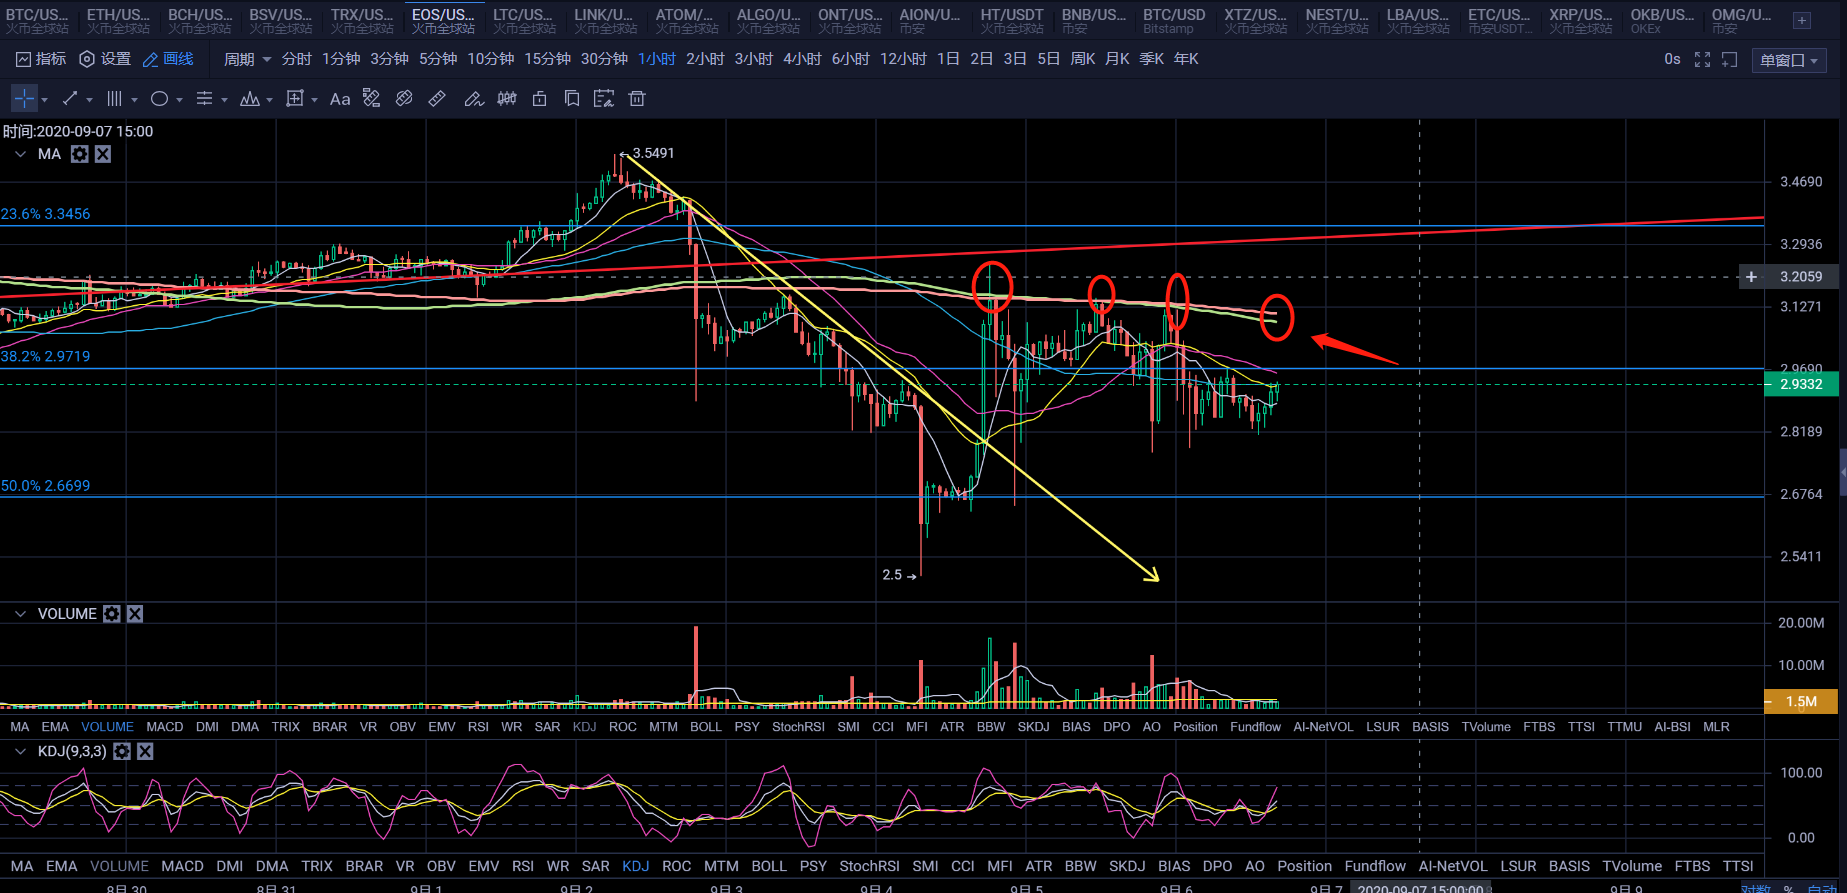This screenshot has width=1847, height=893.
Task: Open KDJ(9,3,3) settings gear
Action: click(x=122, y=751)
